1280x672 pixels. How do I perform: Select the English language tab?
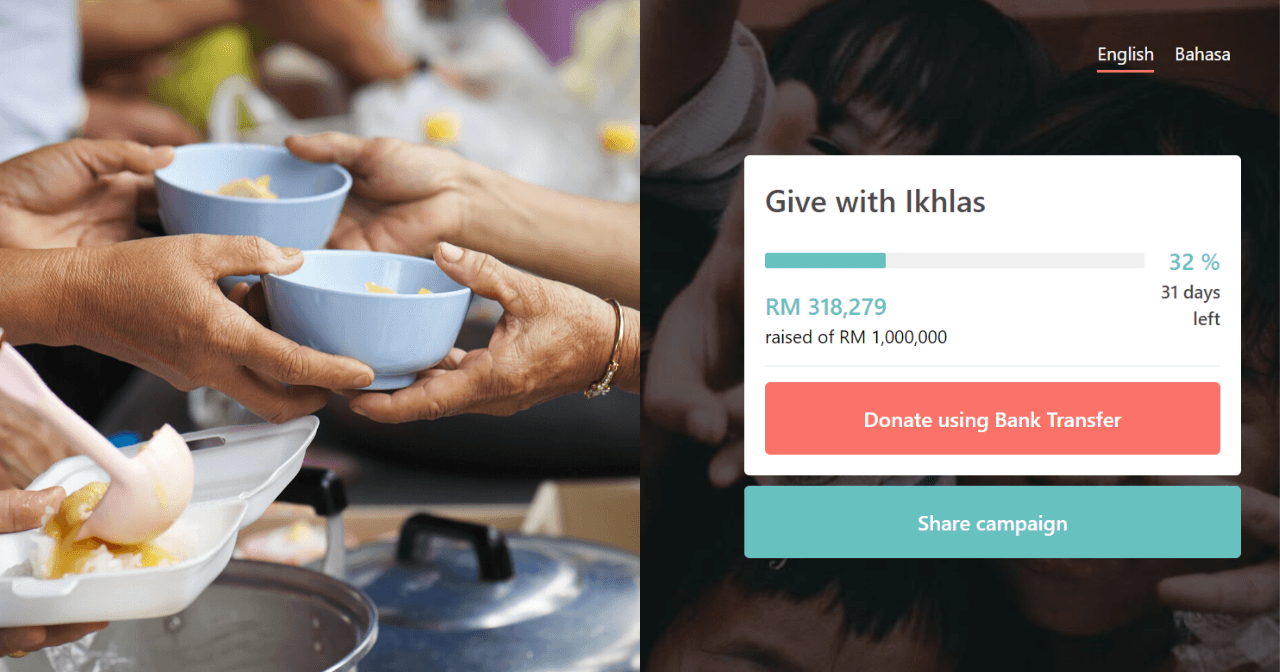point(1125,55)
